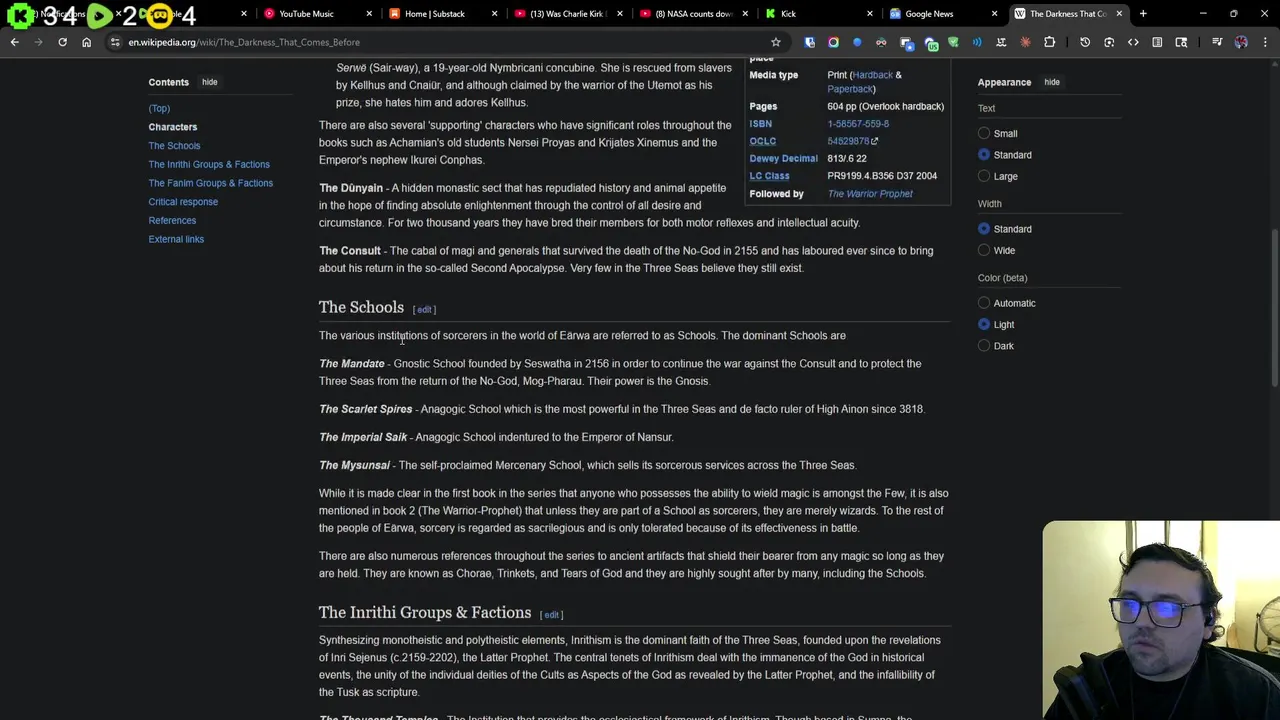
Task: Select Wide page width
Action: 984,250
